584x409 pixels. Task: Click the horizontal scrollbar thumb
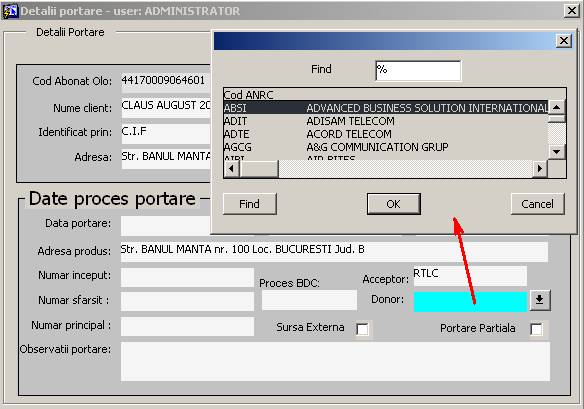pos(259,169)
